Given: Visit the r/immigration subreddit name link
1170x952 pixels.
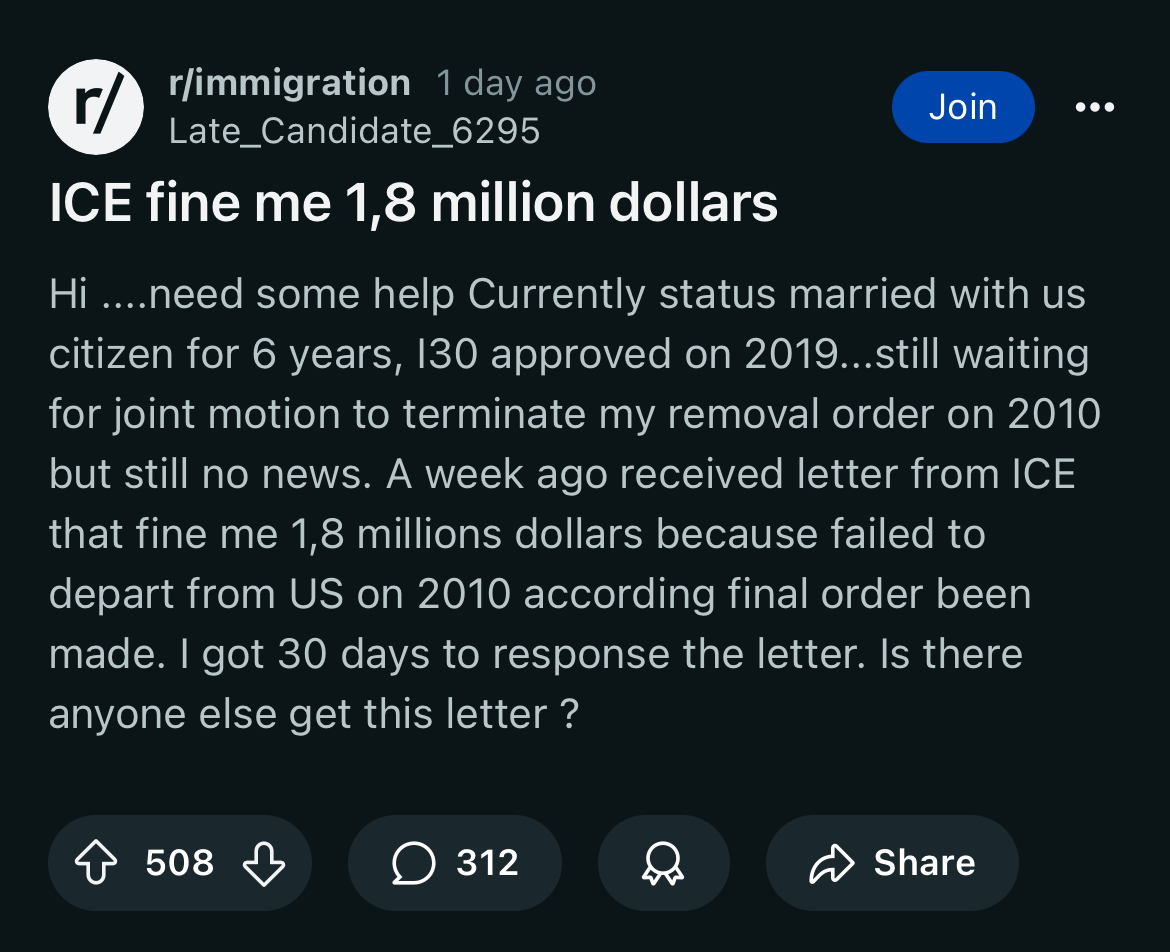Looking at the screenshot, I should point(290,83).
